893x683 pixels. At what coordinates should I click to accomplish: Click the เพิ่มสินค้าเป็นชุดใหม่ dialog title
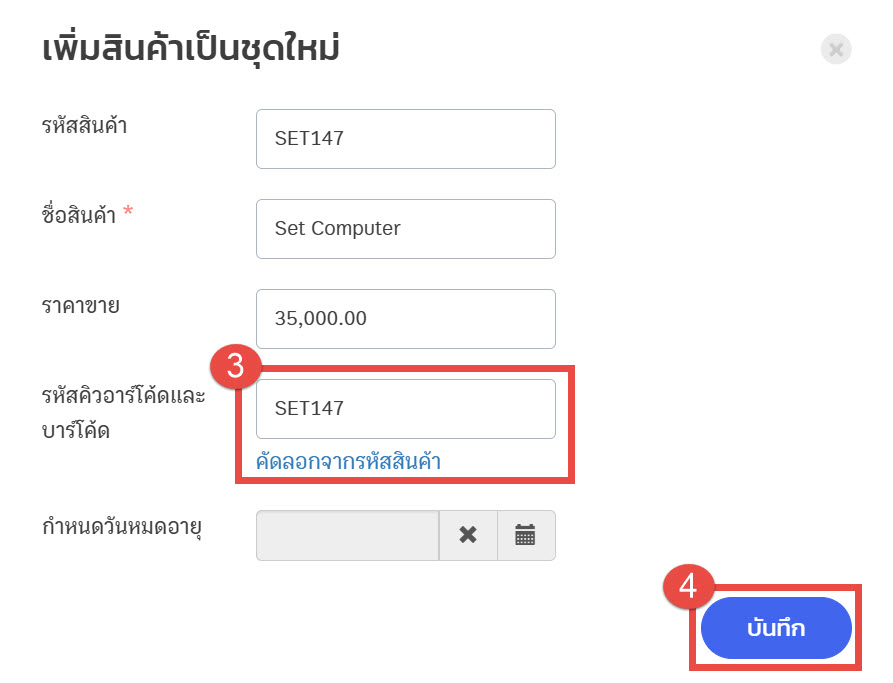tap(191, 48)
